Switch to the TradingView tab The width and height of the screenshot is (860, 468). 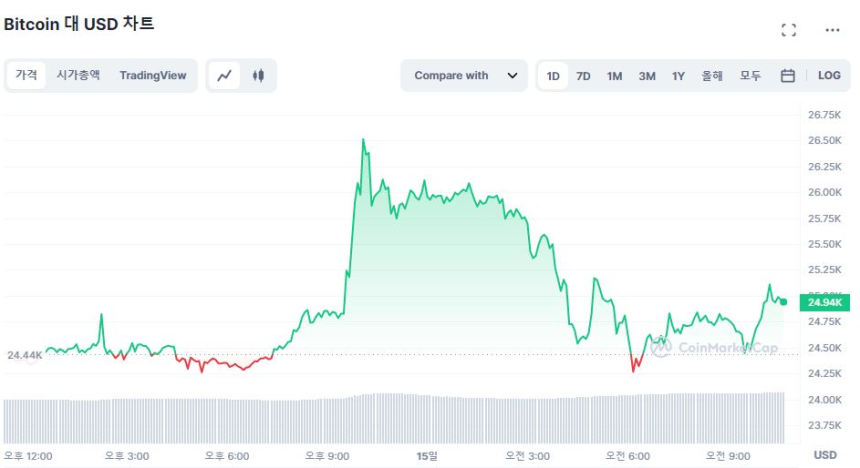(153, 75)
